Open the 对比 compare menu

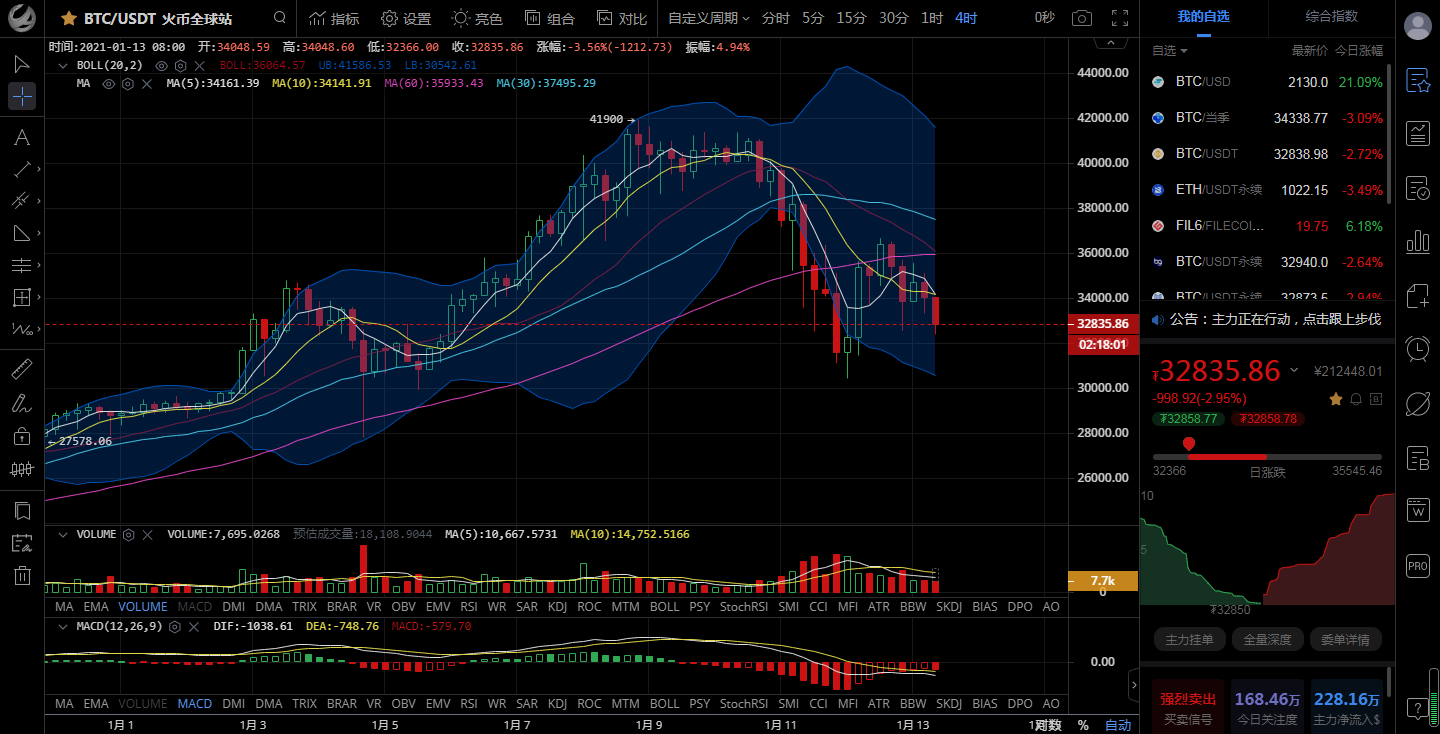(x=621, y=18)
